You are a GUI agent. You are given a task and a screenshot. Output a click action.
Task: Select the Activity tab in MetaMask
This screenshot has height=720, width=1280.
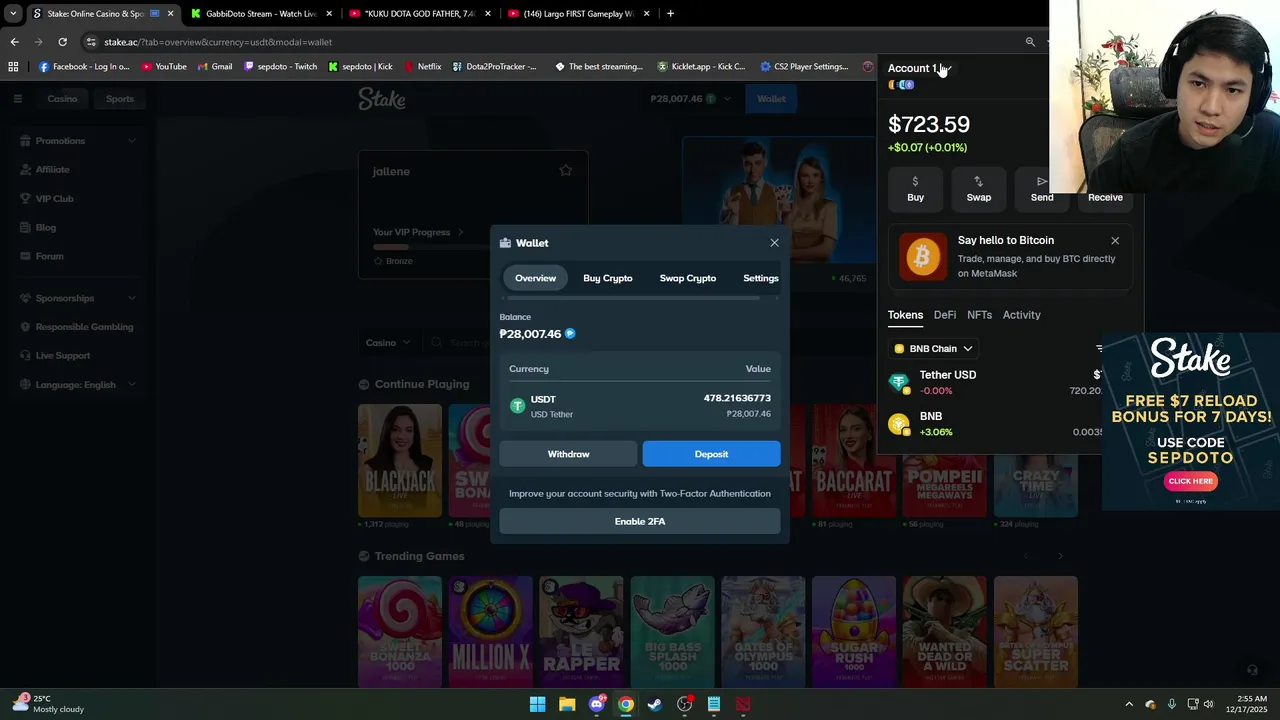tap(1021, 315)
